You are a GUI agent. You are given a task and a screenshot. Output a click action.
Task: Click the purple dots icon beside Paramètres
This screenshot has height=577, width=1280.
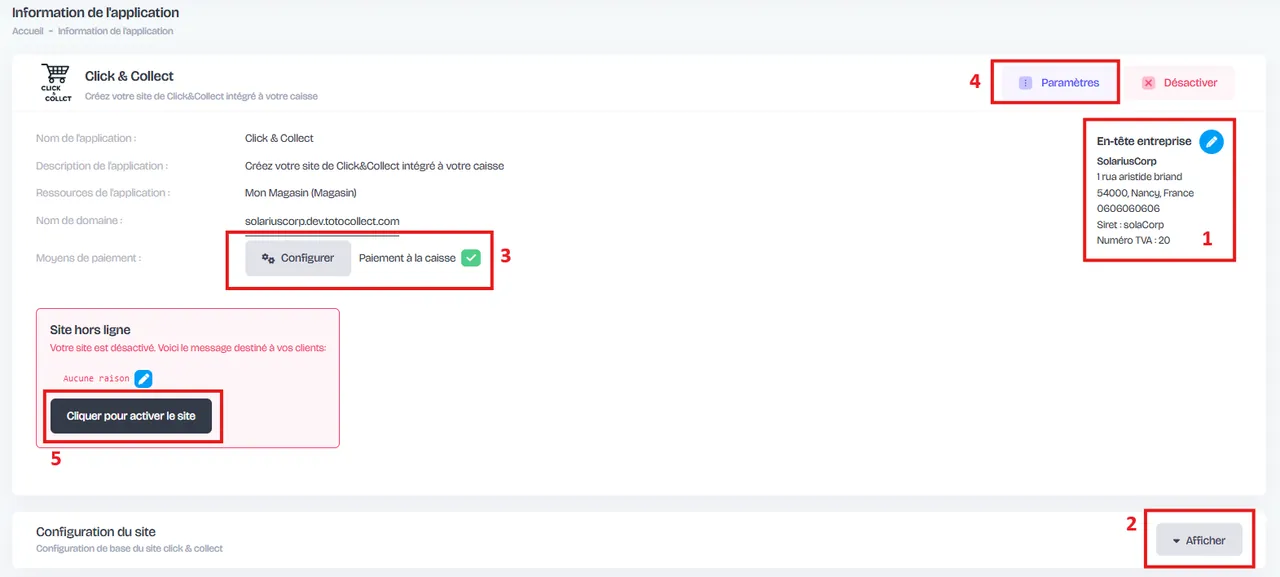click(1025, 83)
